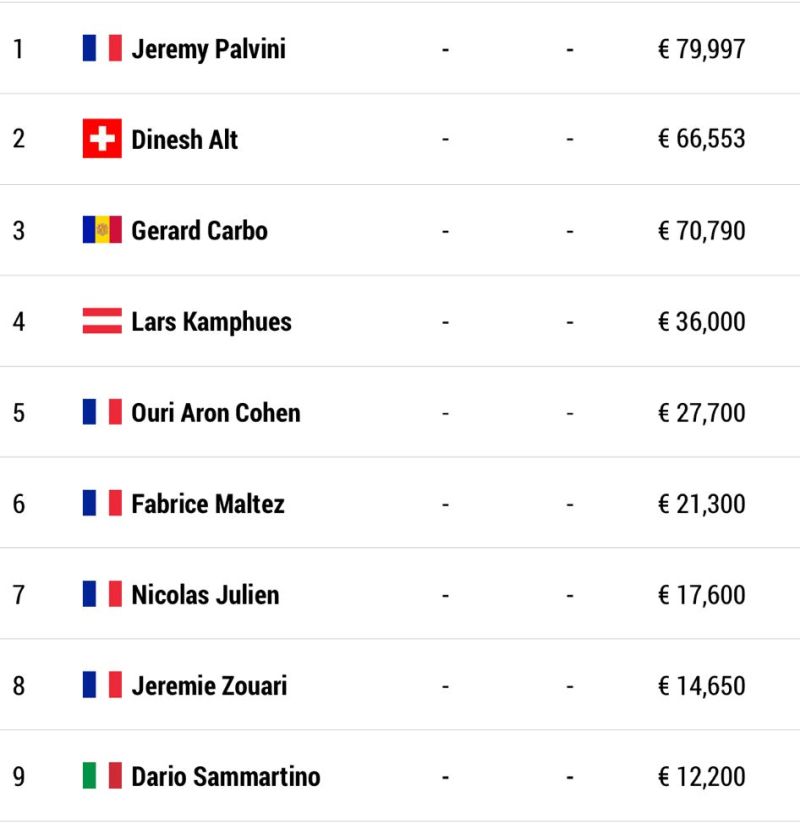Select the rank number 7 row
Screen dimensions: 800x830
pos(400,593)
